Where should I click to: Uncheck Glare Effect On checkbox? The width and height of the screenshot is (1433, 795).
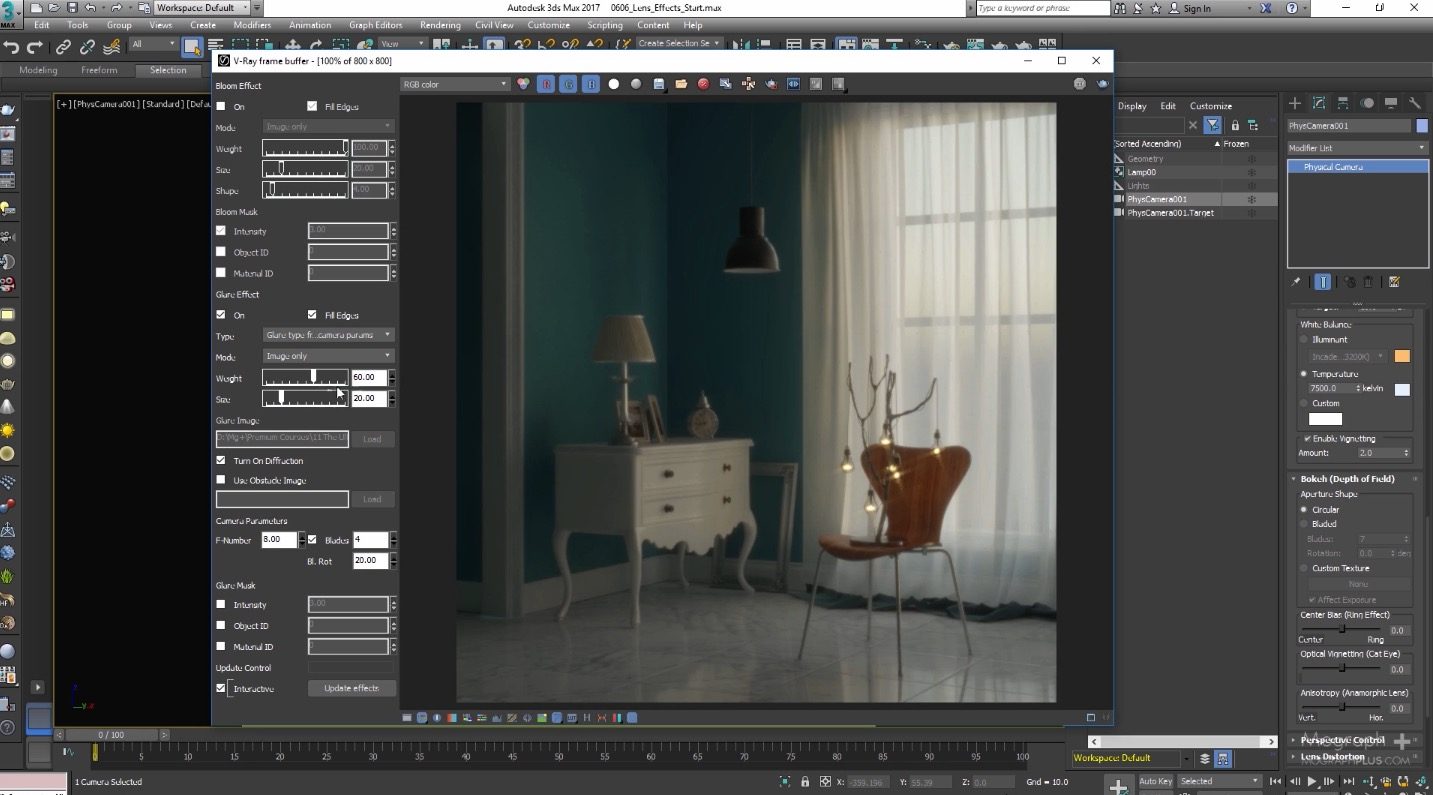tap(221, 315)
